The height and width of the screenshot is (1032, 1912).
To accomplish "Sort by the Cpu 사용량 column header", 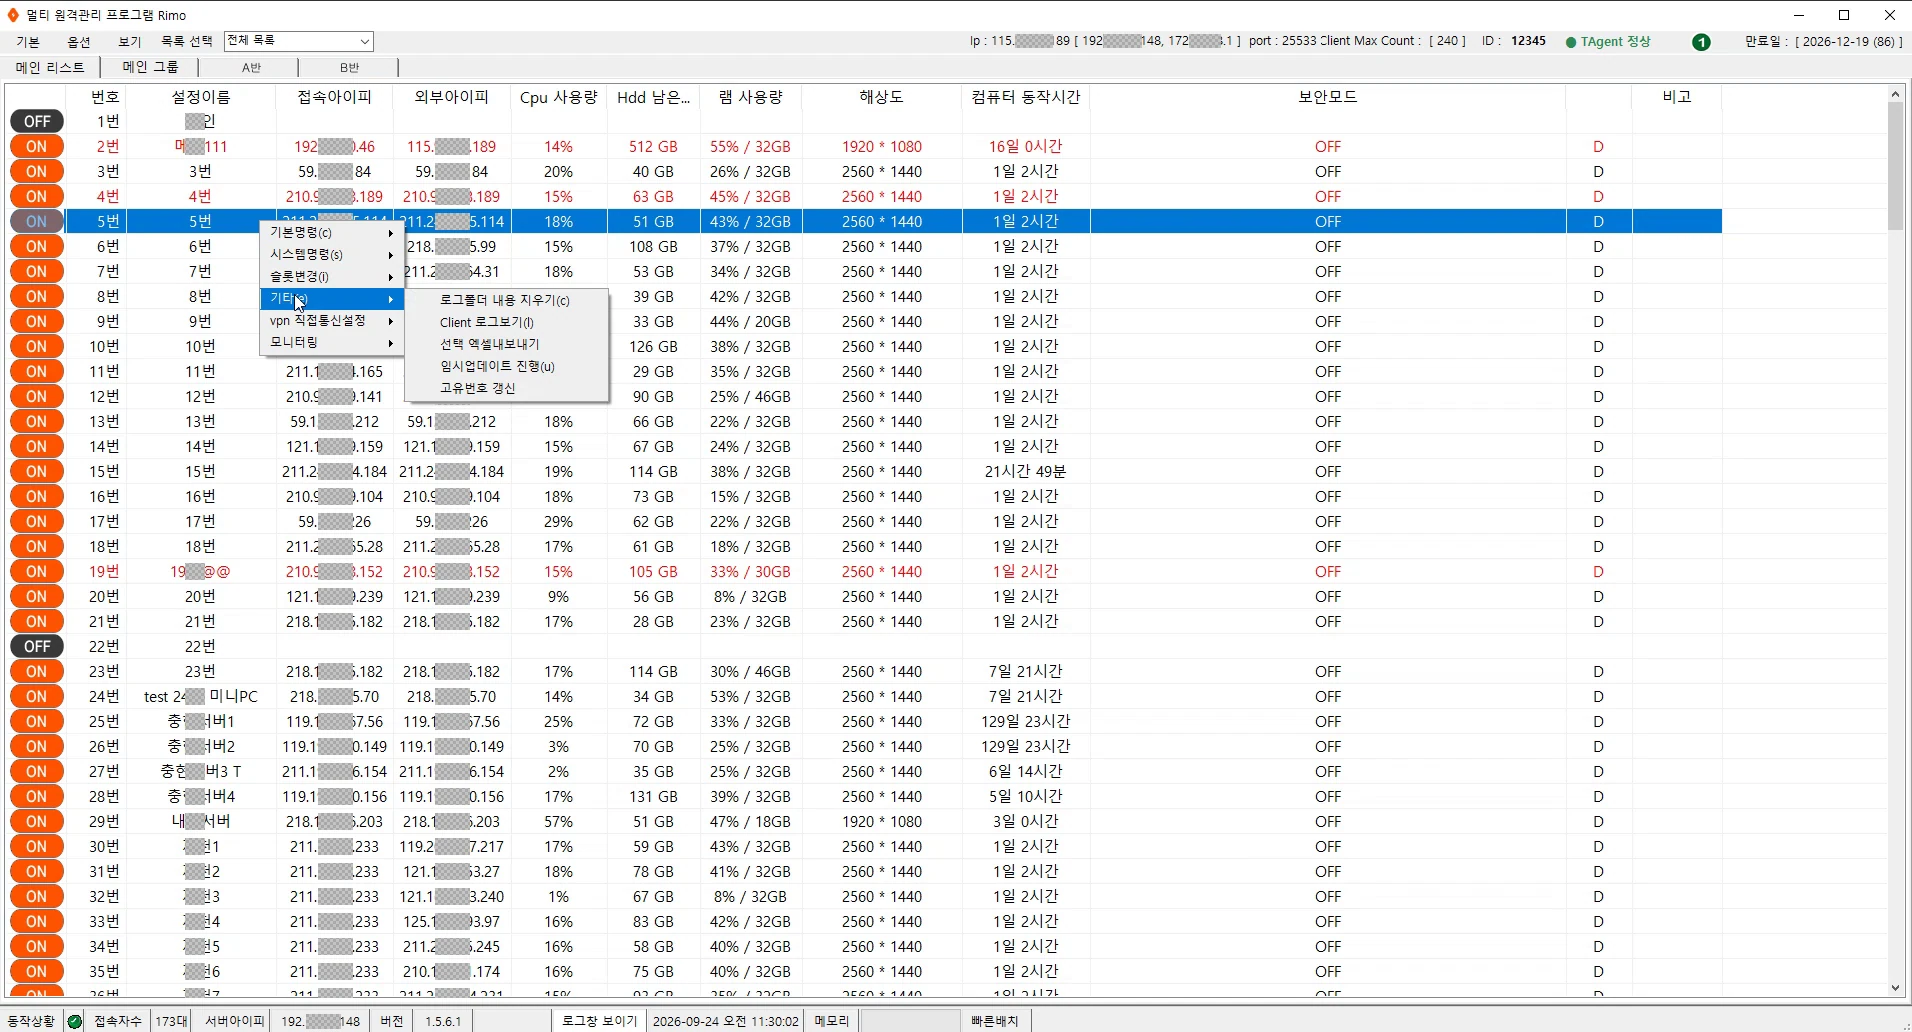I will pyautogui.click(x=558, y=97).
